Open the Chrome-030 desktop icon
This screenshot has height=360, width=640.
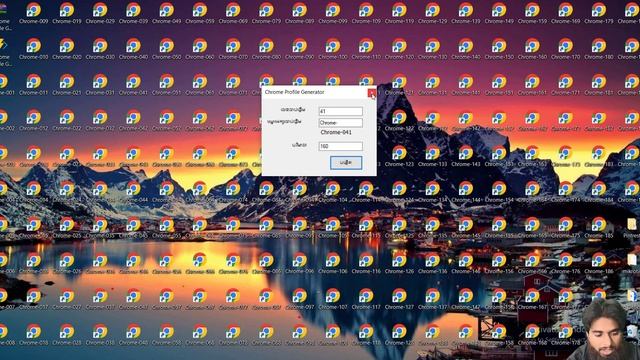pyautogui.click(x=100, y=49)
